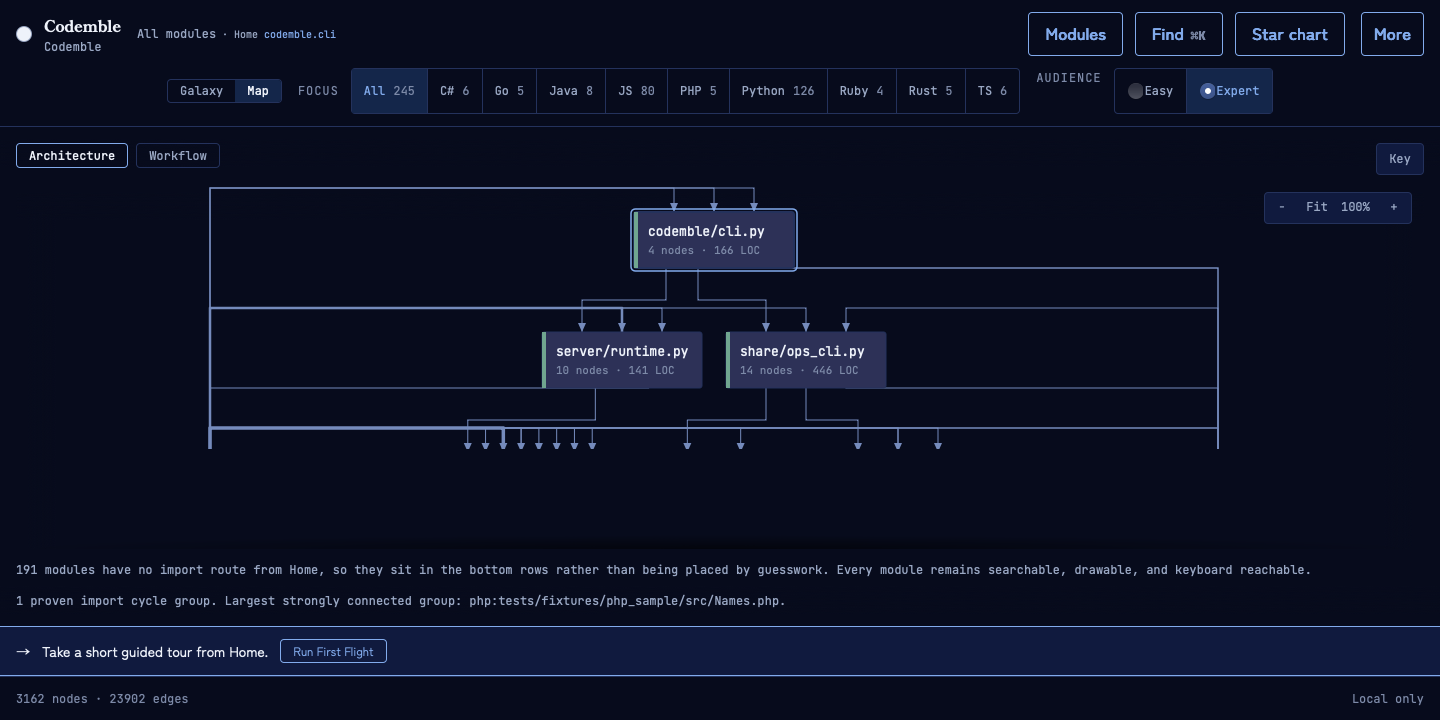The image size is (1440, 720).
Task: Switch to Map view
Action: tap(258, 91)
